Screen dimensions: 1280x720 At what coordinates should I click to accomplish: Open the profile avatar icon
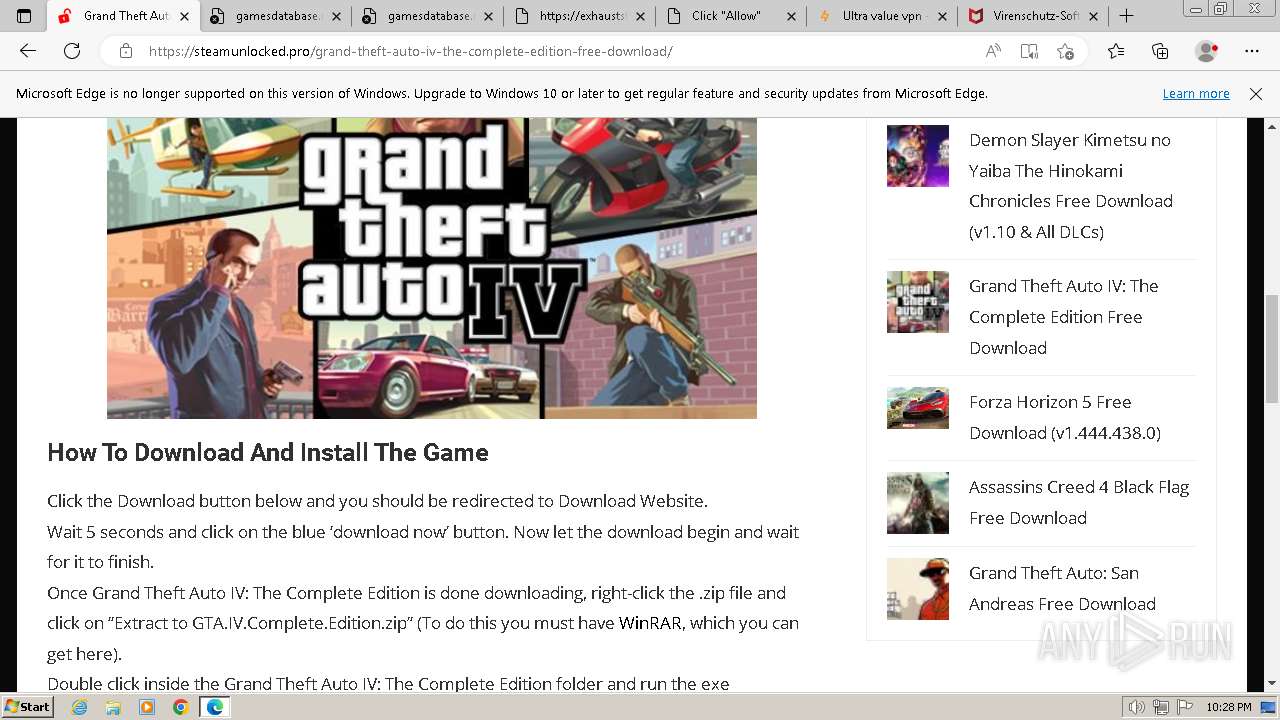(1207, 51)
